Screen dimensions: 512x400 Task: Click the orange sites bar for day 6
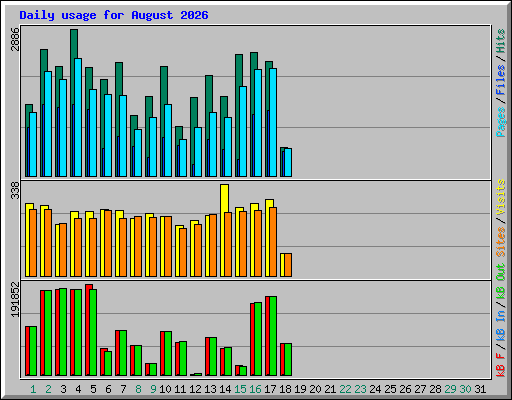[x=108, y=243]
